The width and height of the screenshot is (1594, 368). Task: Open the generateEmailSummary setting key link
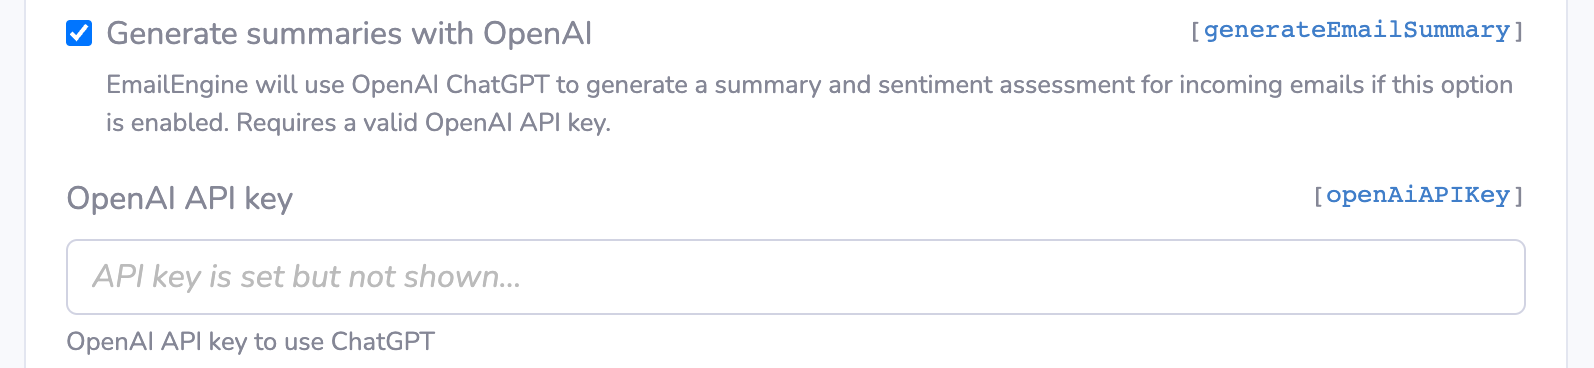pos(1356,30)
